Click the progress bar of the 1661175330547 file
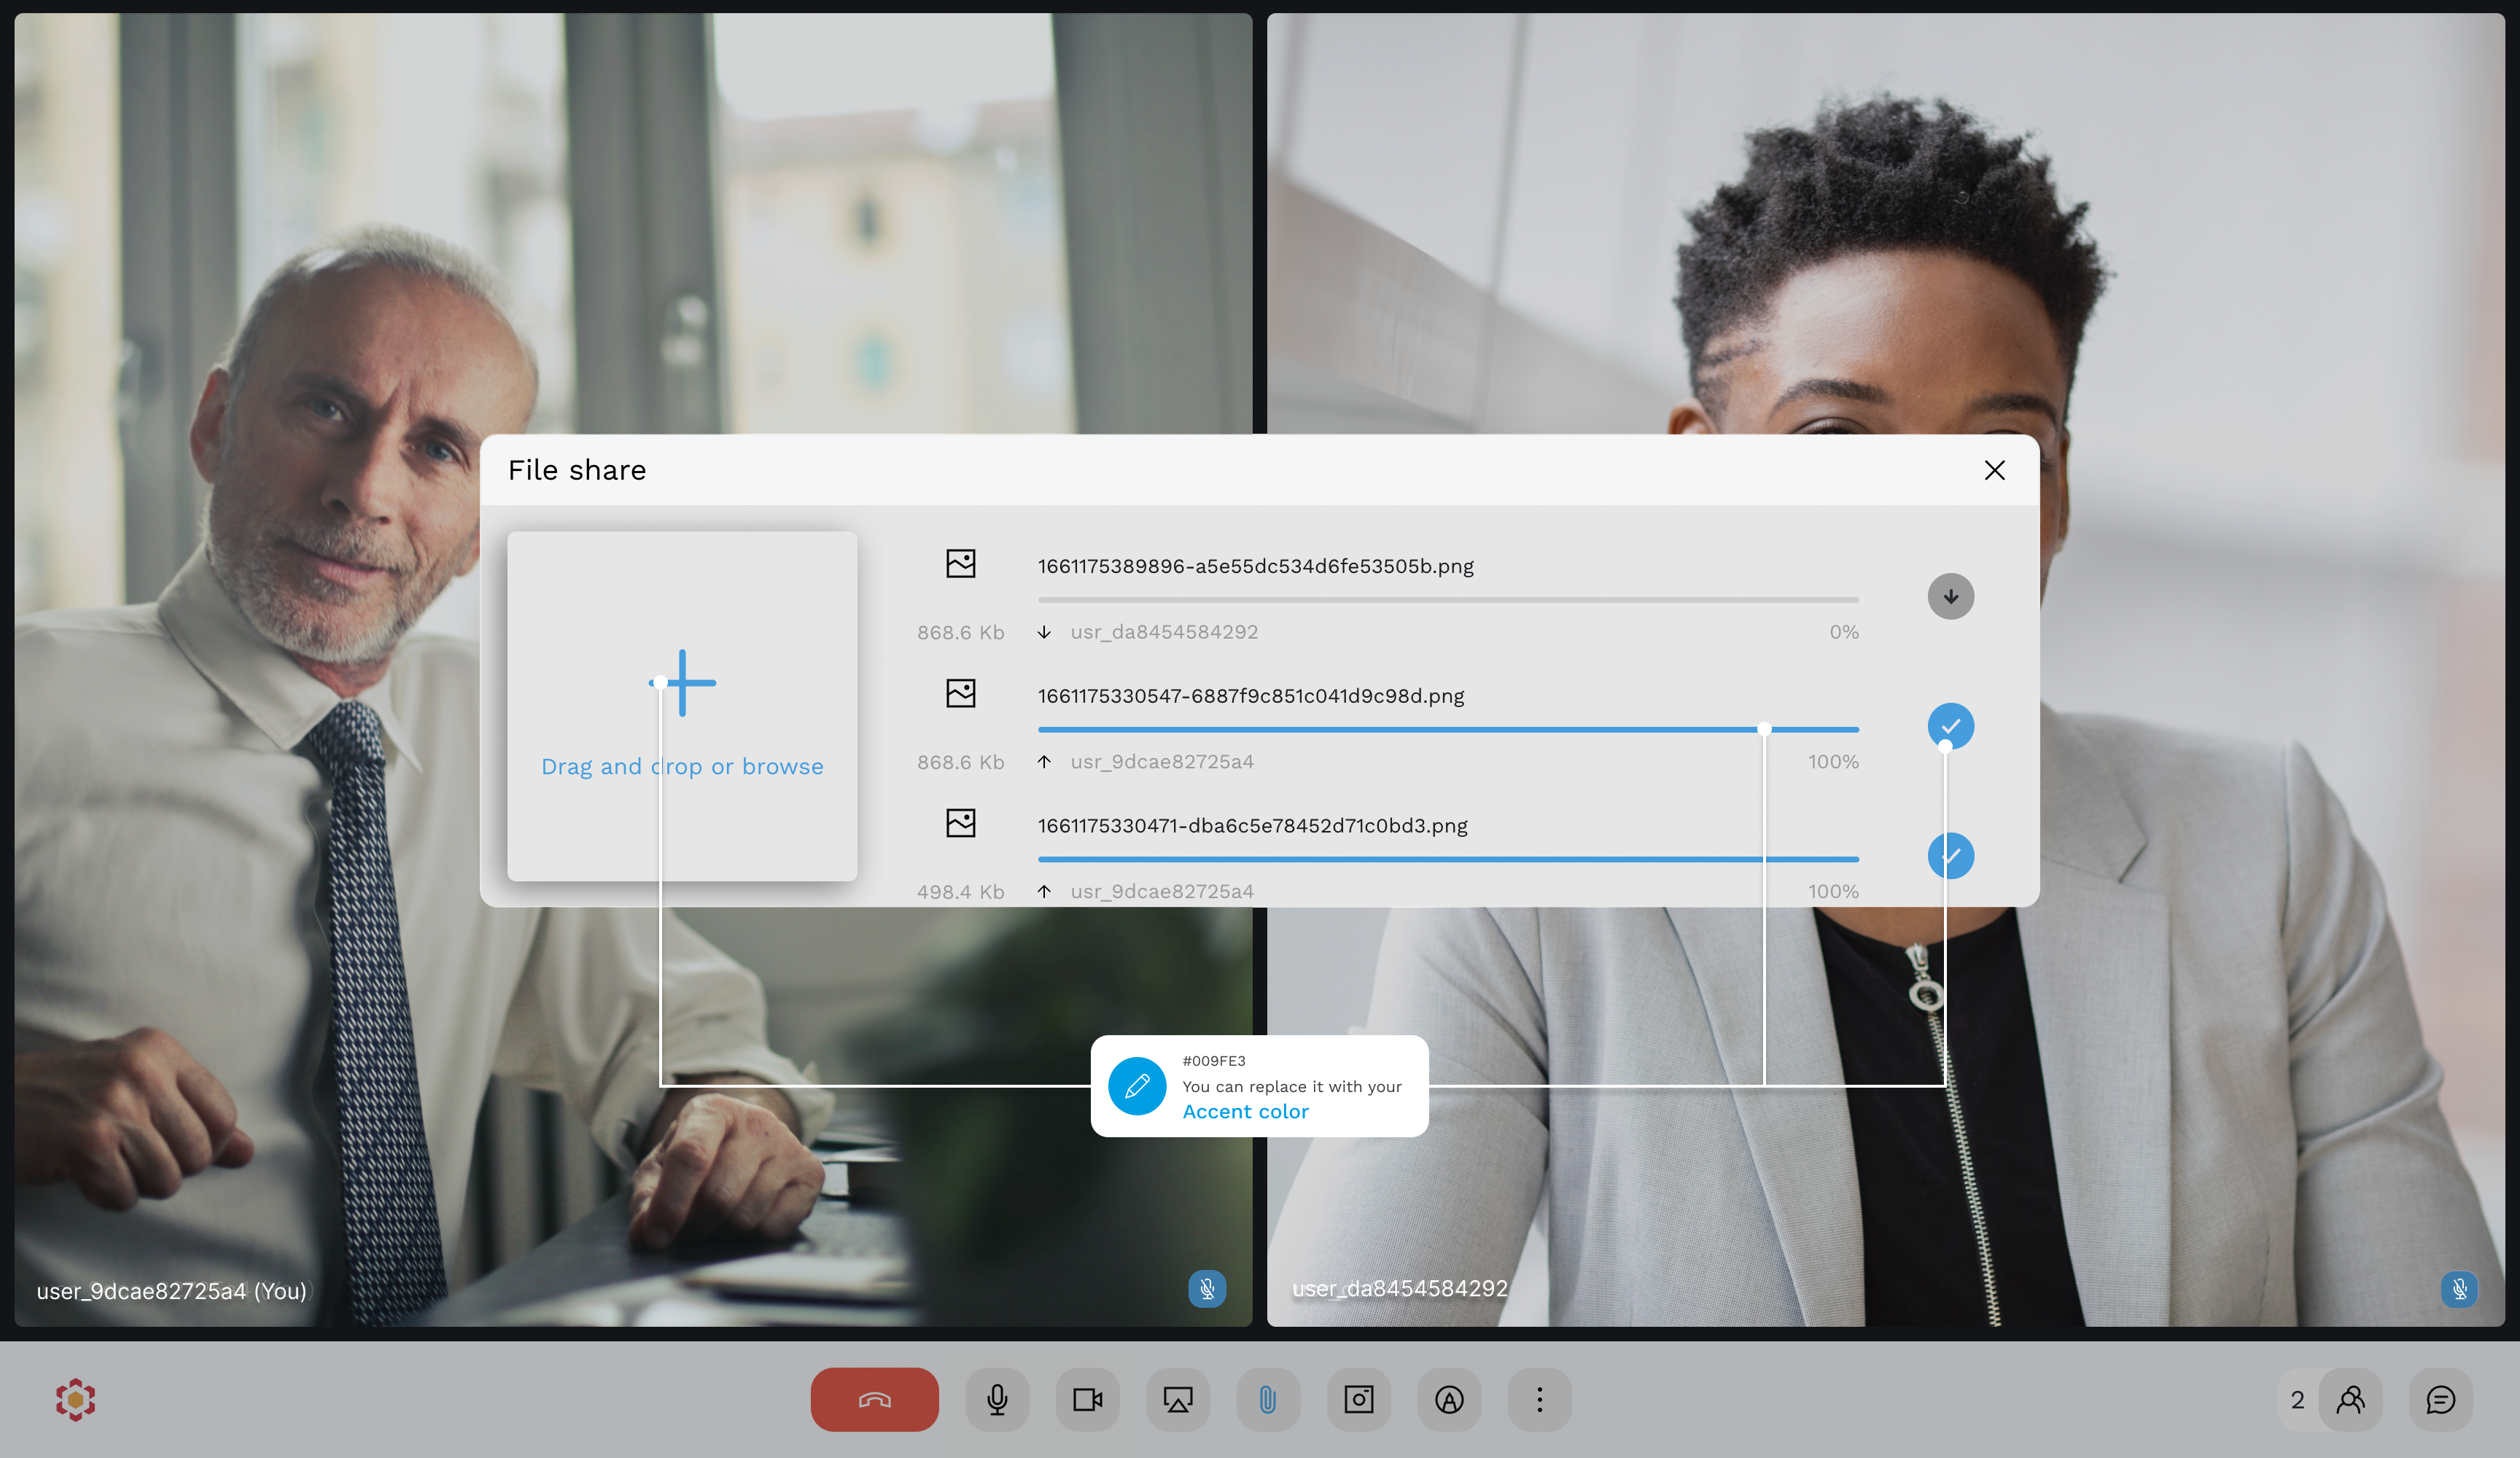The image size is (2520, 1458). click(1448, 730)
